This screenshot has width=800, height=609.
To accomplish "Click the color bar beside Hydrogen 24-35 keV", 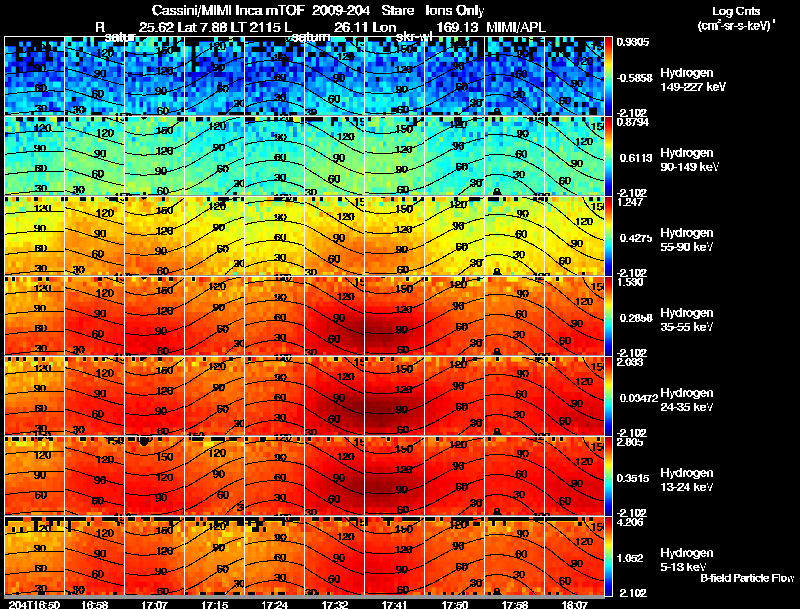I will (x=609, y=396).
